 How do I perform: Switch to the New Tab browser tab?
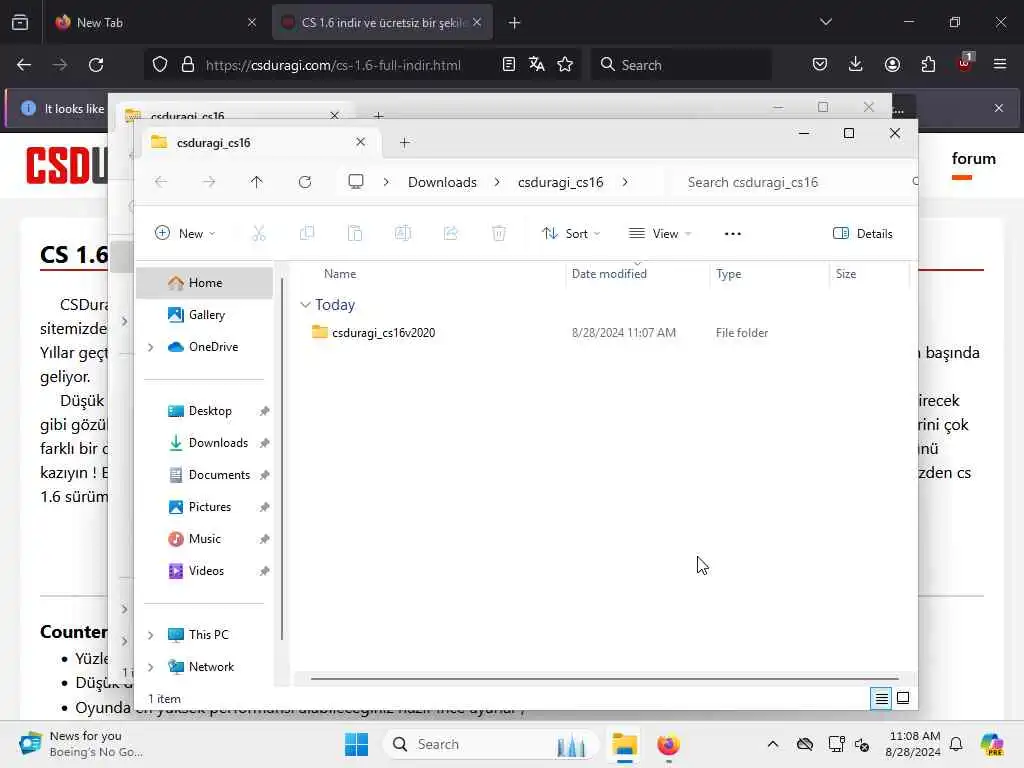click(x=155, y=22)
